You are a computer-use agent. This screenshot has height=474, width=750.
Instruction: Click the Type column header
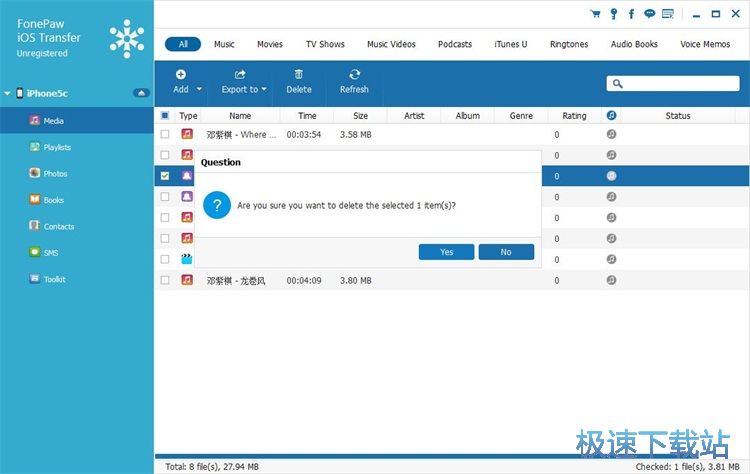click(188, 116)
